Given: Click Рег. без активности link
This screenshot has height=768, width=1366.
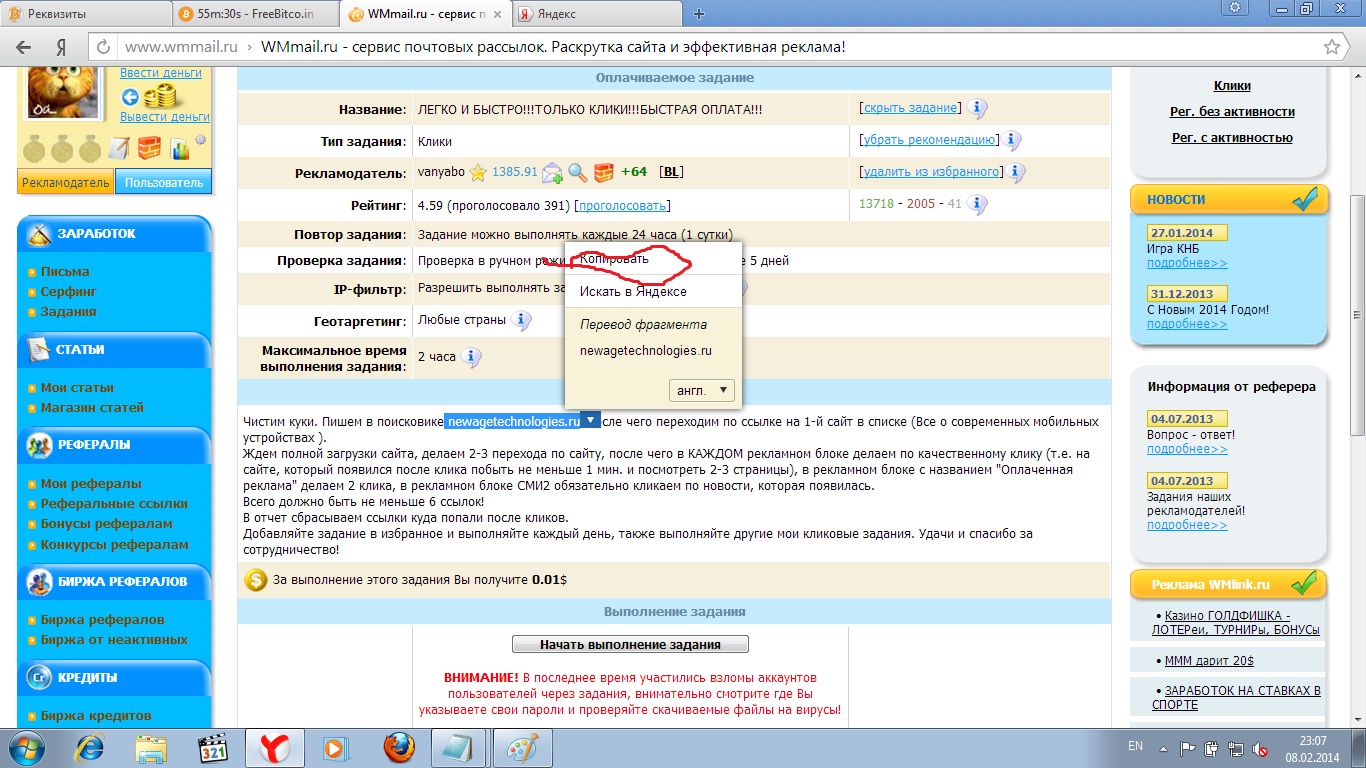Looking at the screenshot, I should 1232,111.
